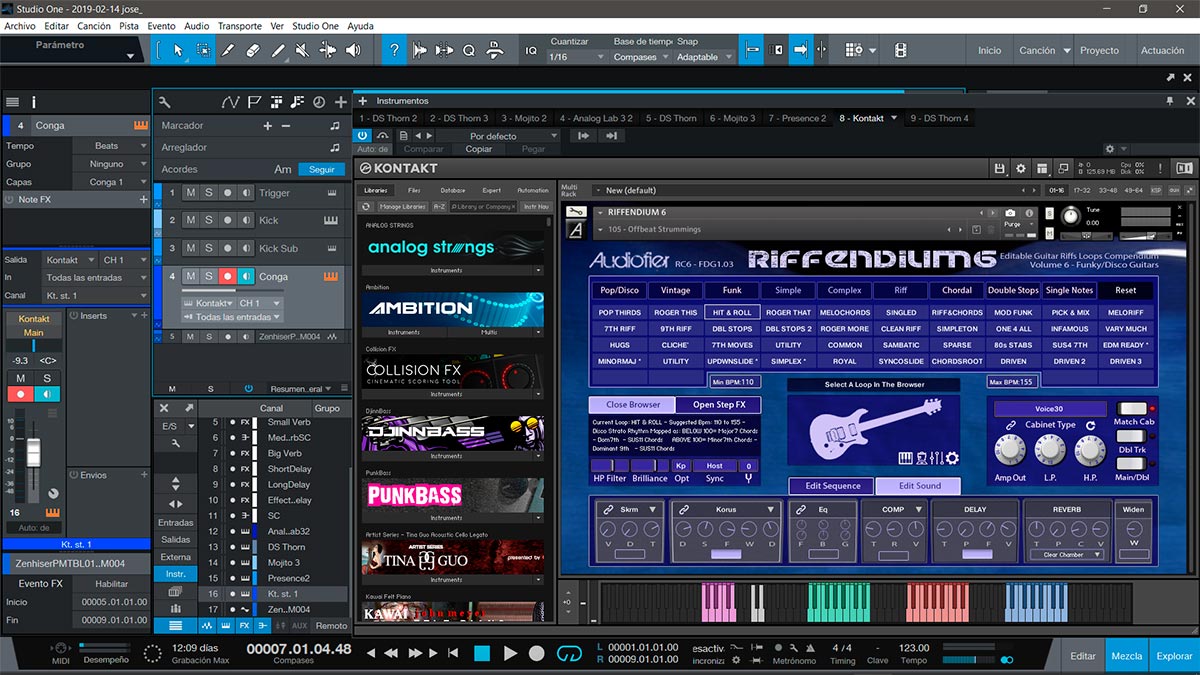Select the Range selection tool
This screenshot has height=675, width=1200.
click(x=203, y=50)
